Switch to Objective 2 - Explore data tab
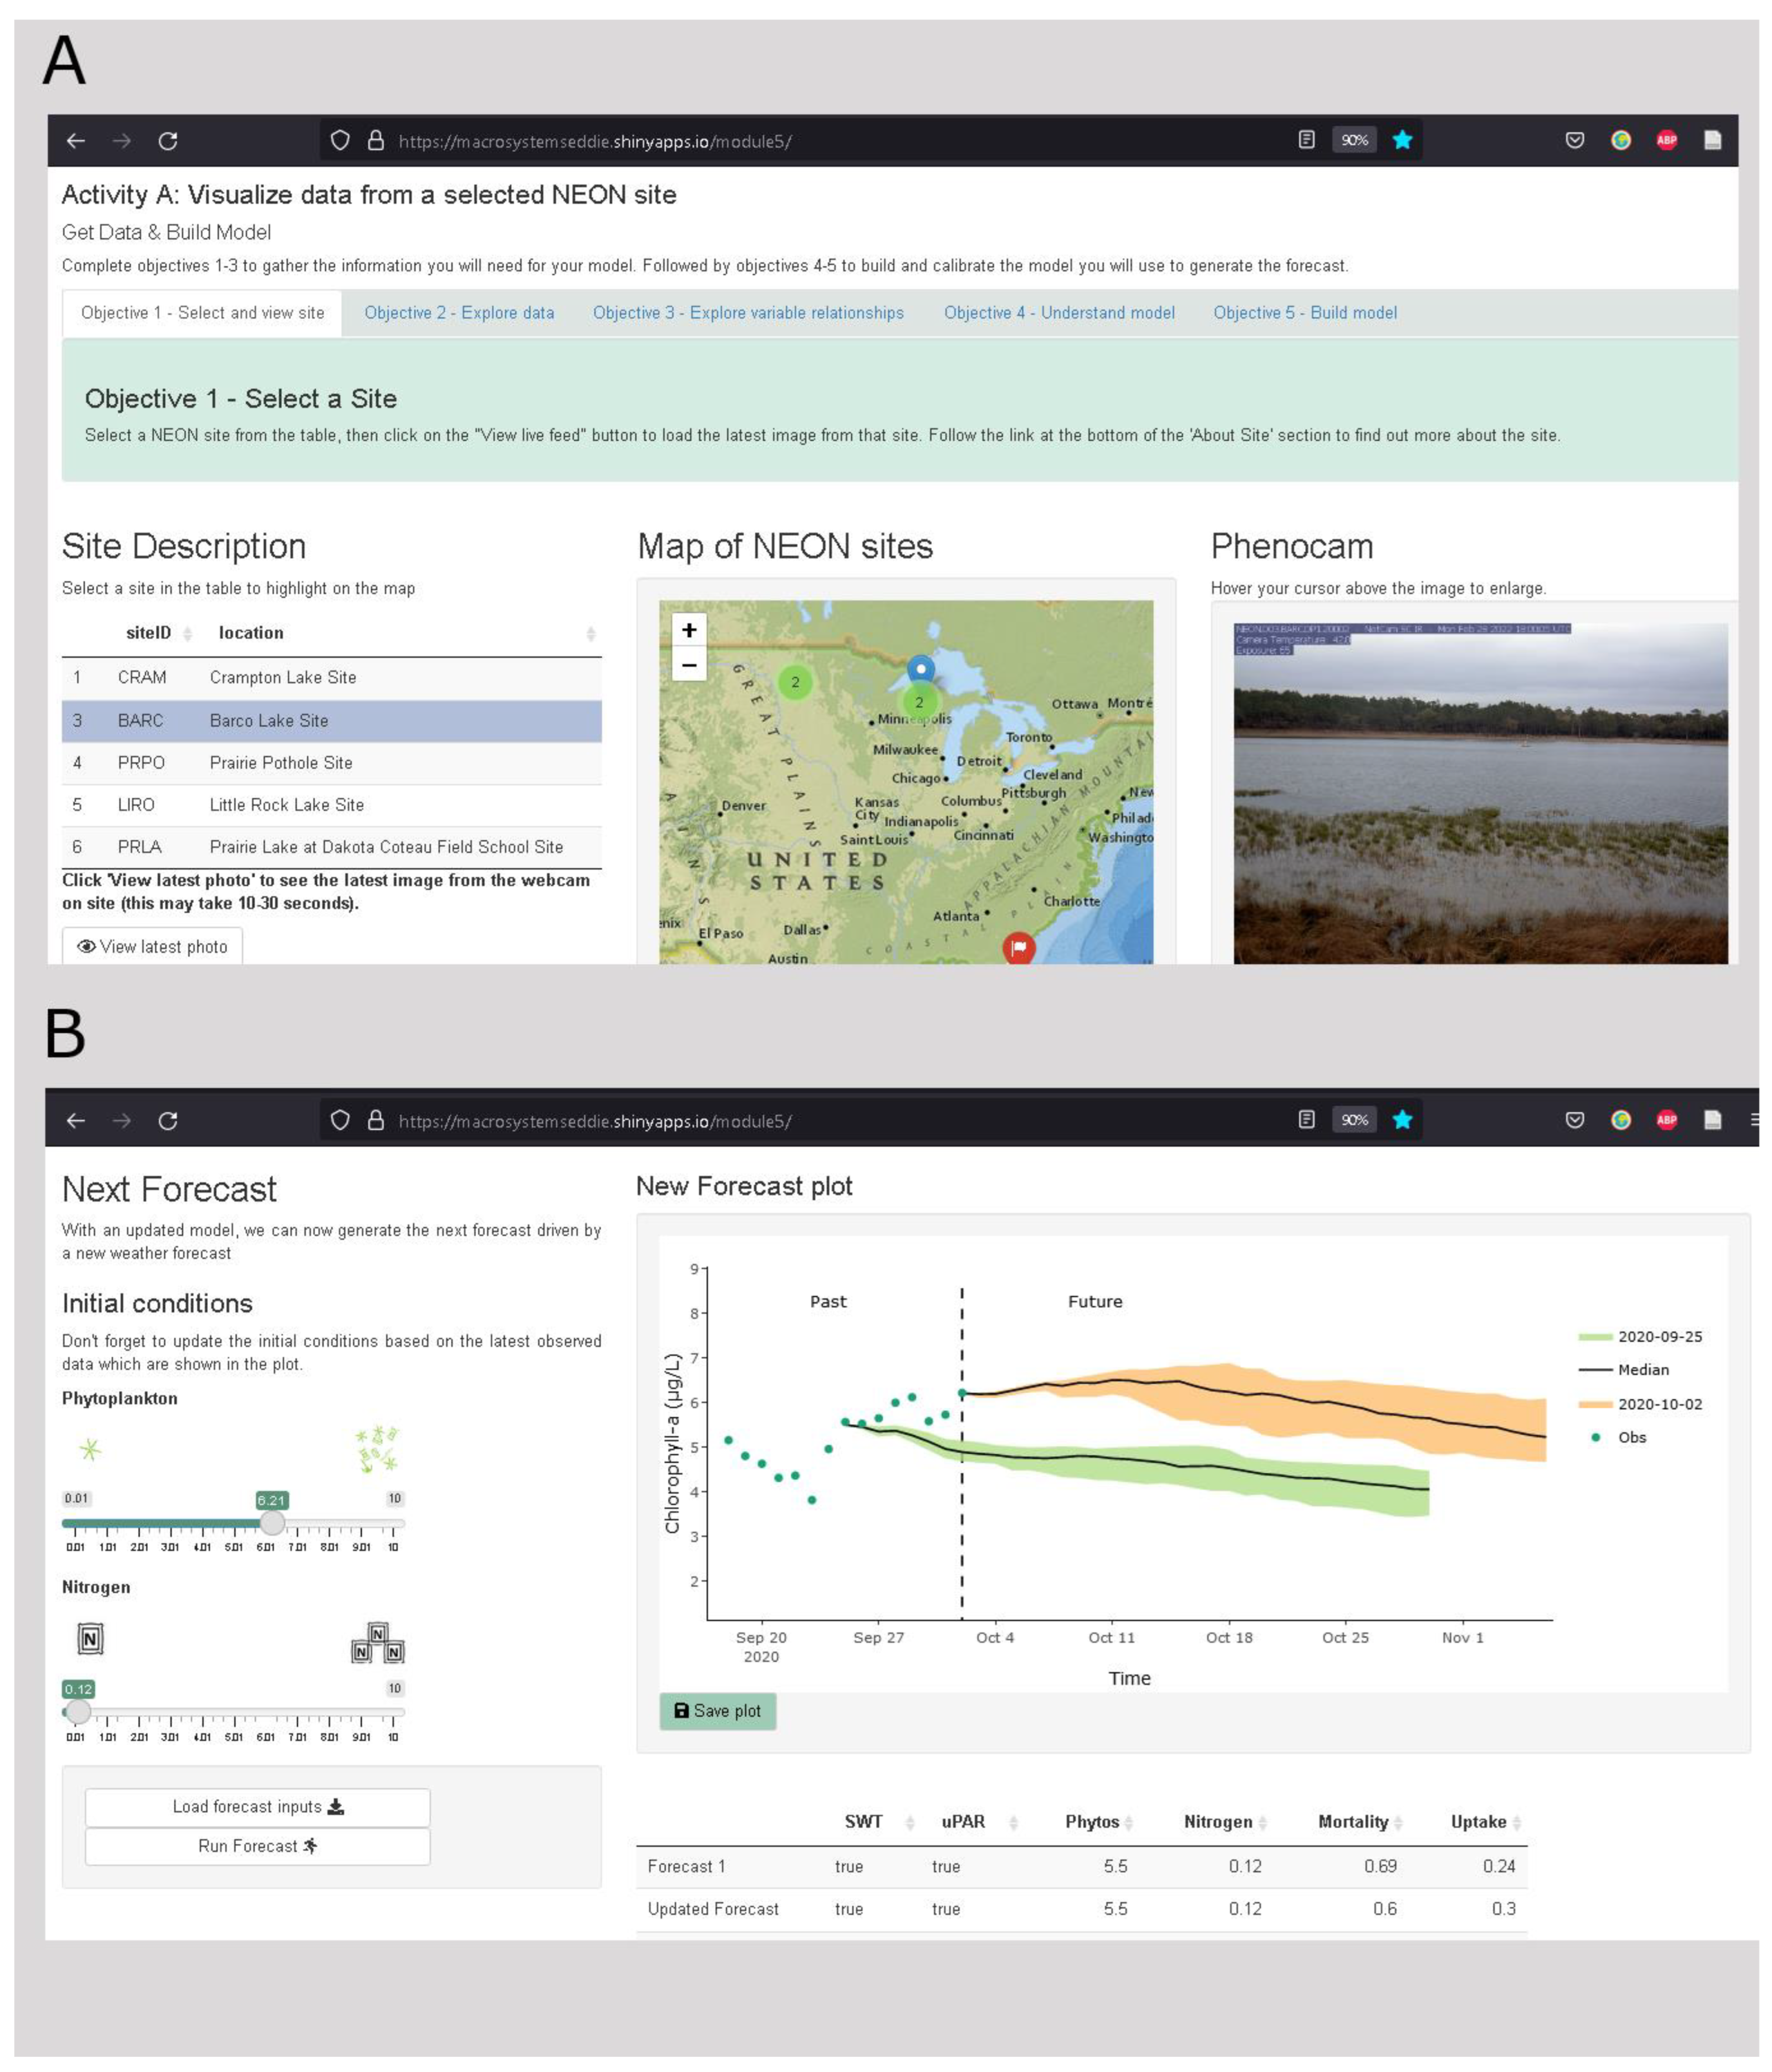 pos(461,312)
